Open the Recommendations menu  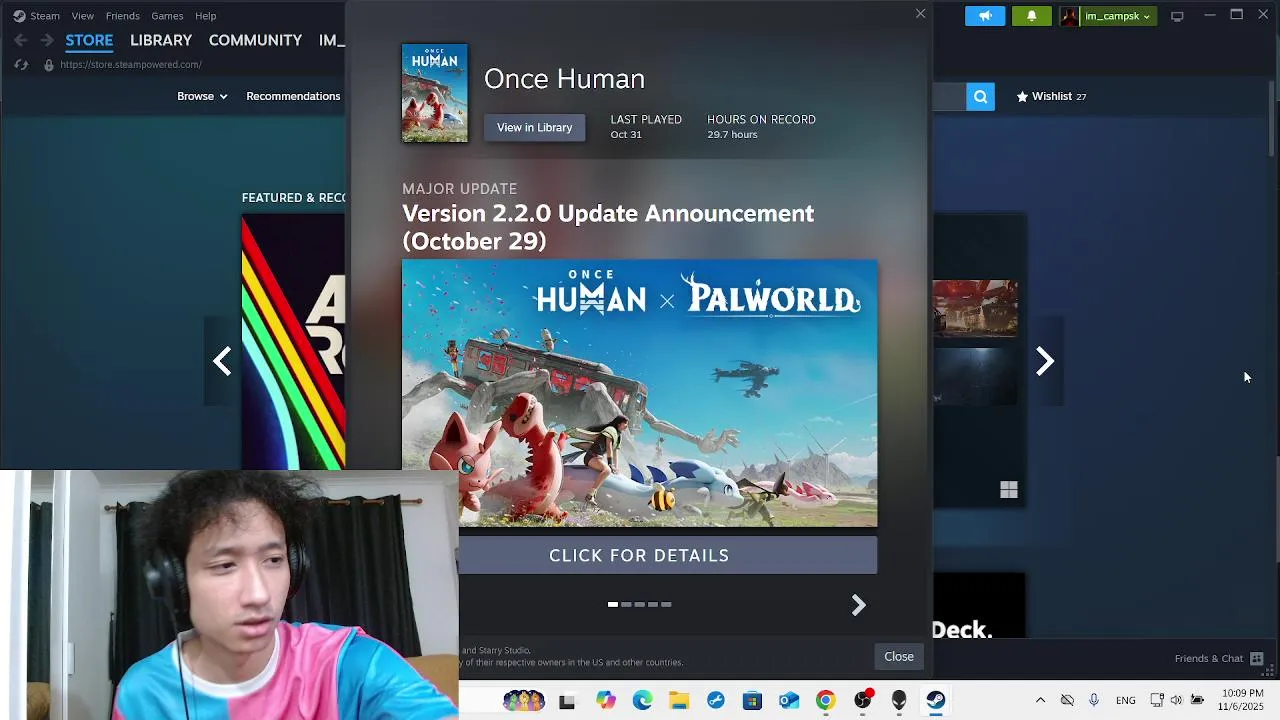[x=293, y=96]
